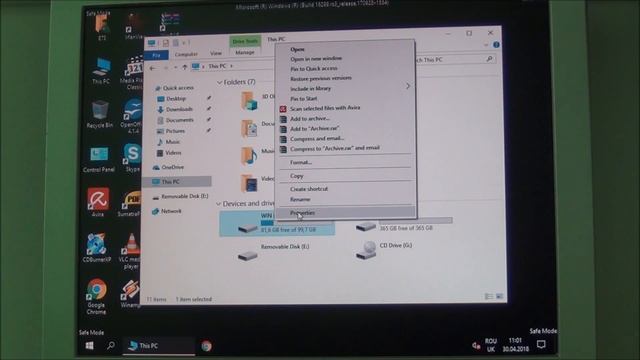Viewport: 640px width, 360px height.
Task: Open Videos in the navigation pane
Action: (x=173, y=153)
